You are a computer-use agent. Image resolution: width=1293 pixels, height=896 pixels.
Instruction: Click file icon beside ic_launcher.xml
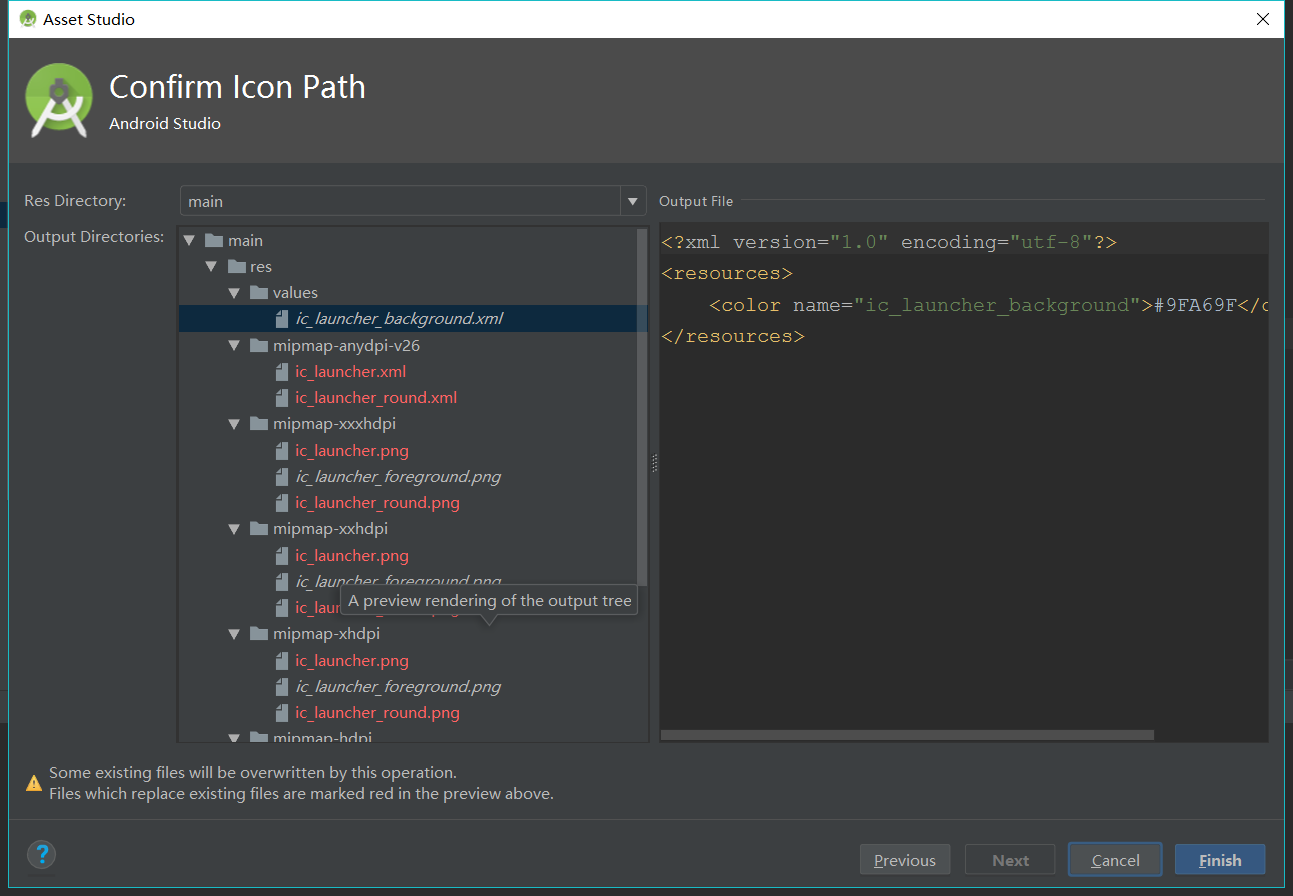click(281, 371)
